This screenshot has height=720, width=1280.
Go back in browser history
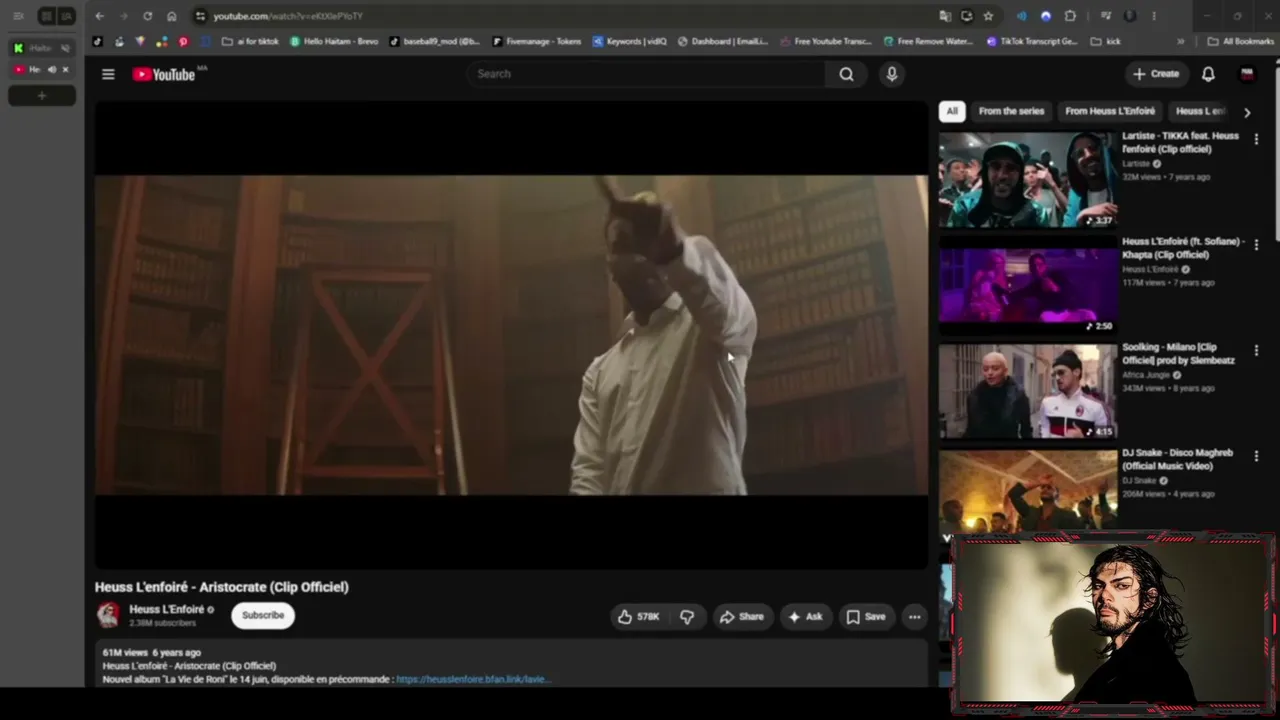99,16
